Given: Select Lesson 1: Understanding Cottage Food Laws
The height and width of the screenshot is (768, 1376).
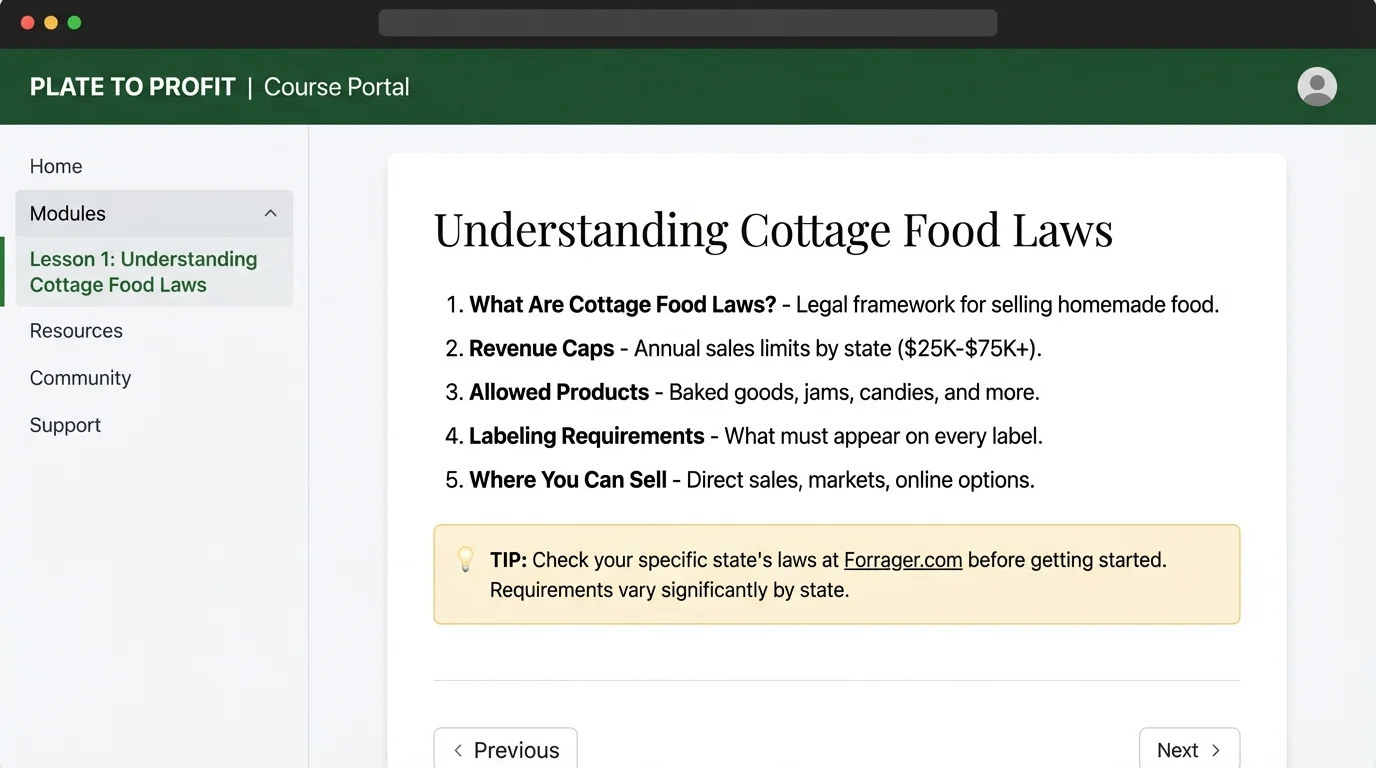Looking at the screenshot, I should (x=143, y=271).
